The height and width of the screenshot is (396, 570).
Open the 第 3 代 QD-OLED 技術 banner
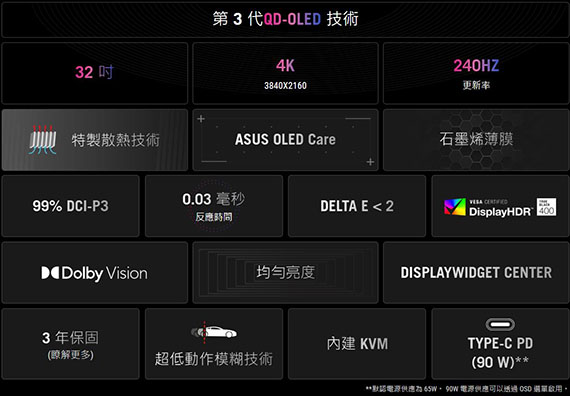point(285,20)
